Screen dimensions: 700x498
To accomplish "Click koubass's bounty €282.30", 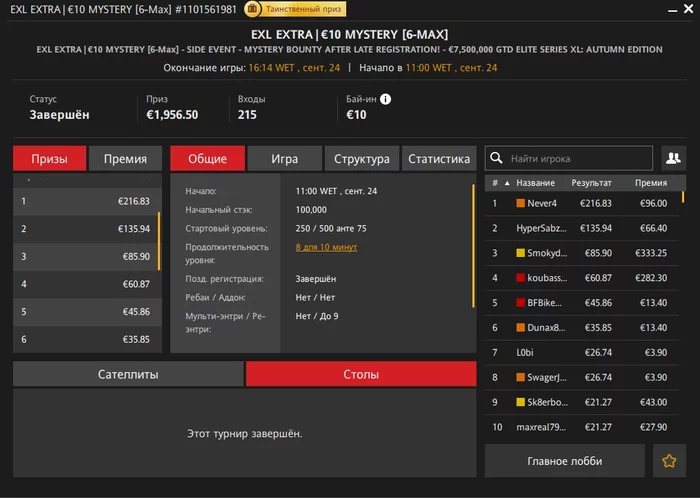I will (651, 278).
